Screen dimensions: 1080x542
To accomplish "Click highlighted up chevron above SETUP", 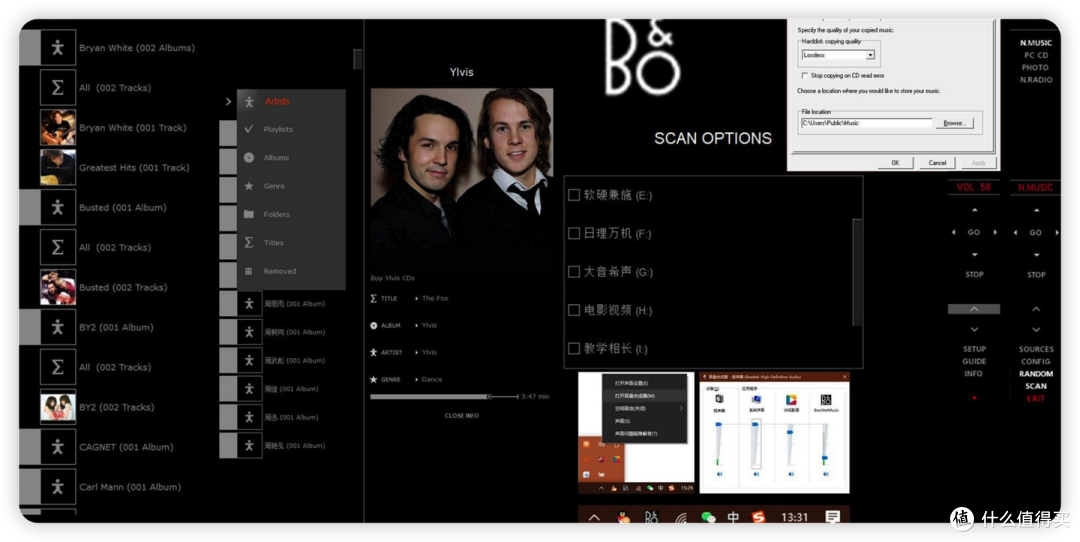I will (x=974, y=309).
